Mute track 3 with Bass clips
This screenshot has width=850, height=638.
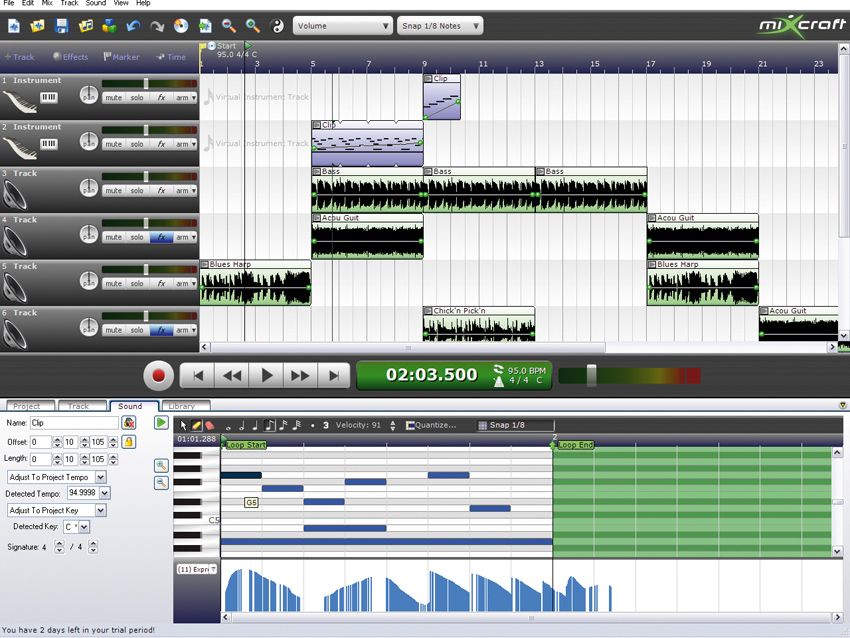coord(113,191)
